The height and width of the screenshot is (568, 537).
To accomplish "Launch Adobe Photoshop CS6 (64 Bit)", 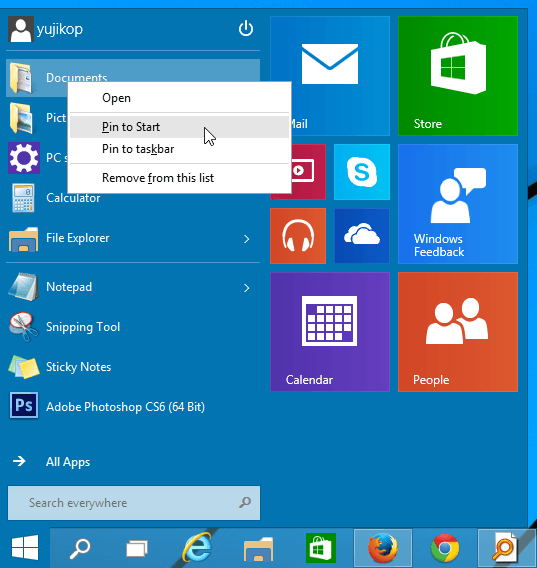I will pyautogui.click(x=133, y=406).
